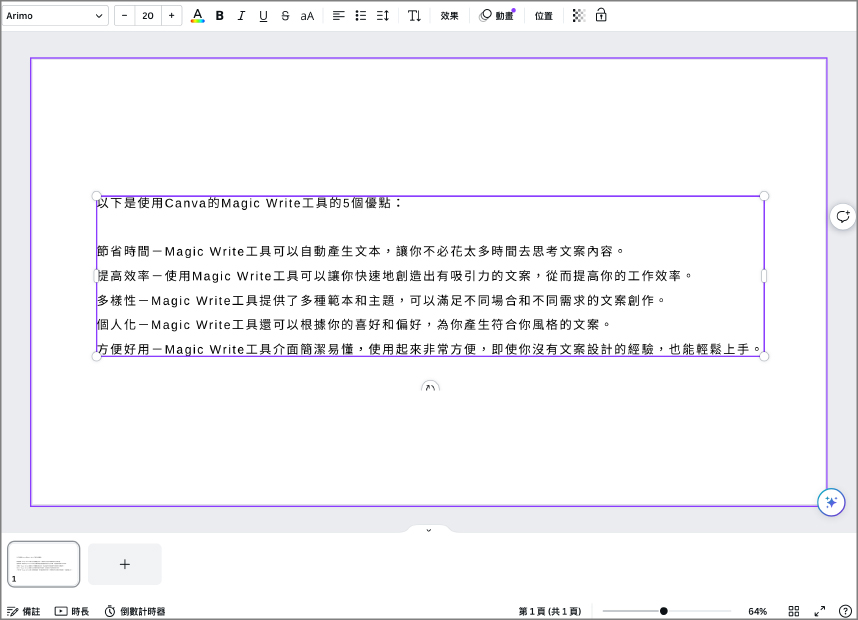Click the right-side width handle of text box

(x=764, y=276)
